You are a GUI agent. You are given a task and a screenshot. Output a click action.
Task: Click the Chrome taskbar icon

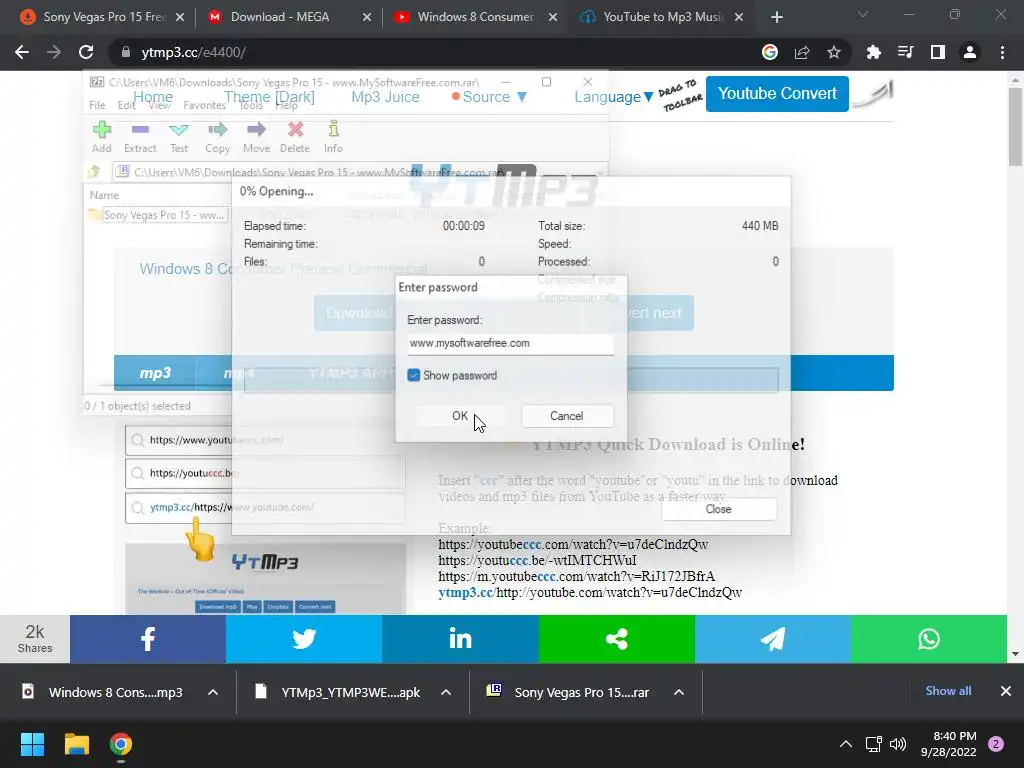pos(121,744)
